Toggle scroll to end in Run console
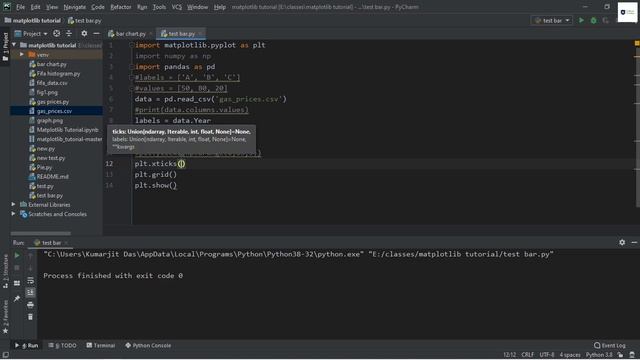Image resolution: width=640 pixels, height=360 pixels. 30,292
